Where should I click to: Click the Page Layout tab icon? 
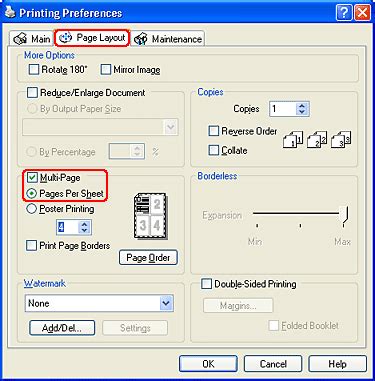65,38
